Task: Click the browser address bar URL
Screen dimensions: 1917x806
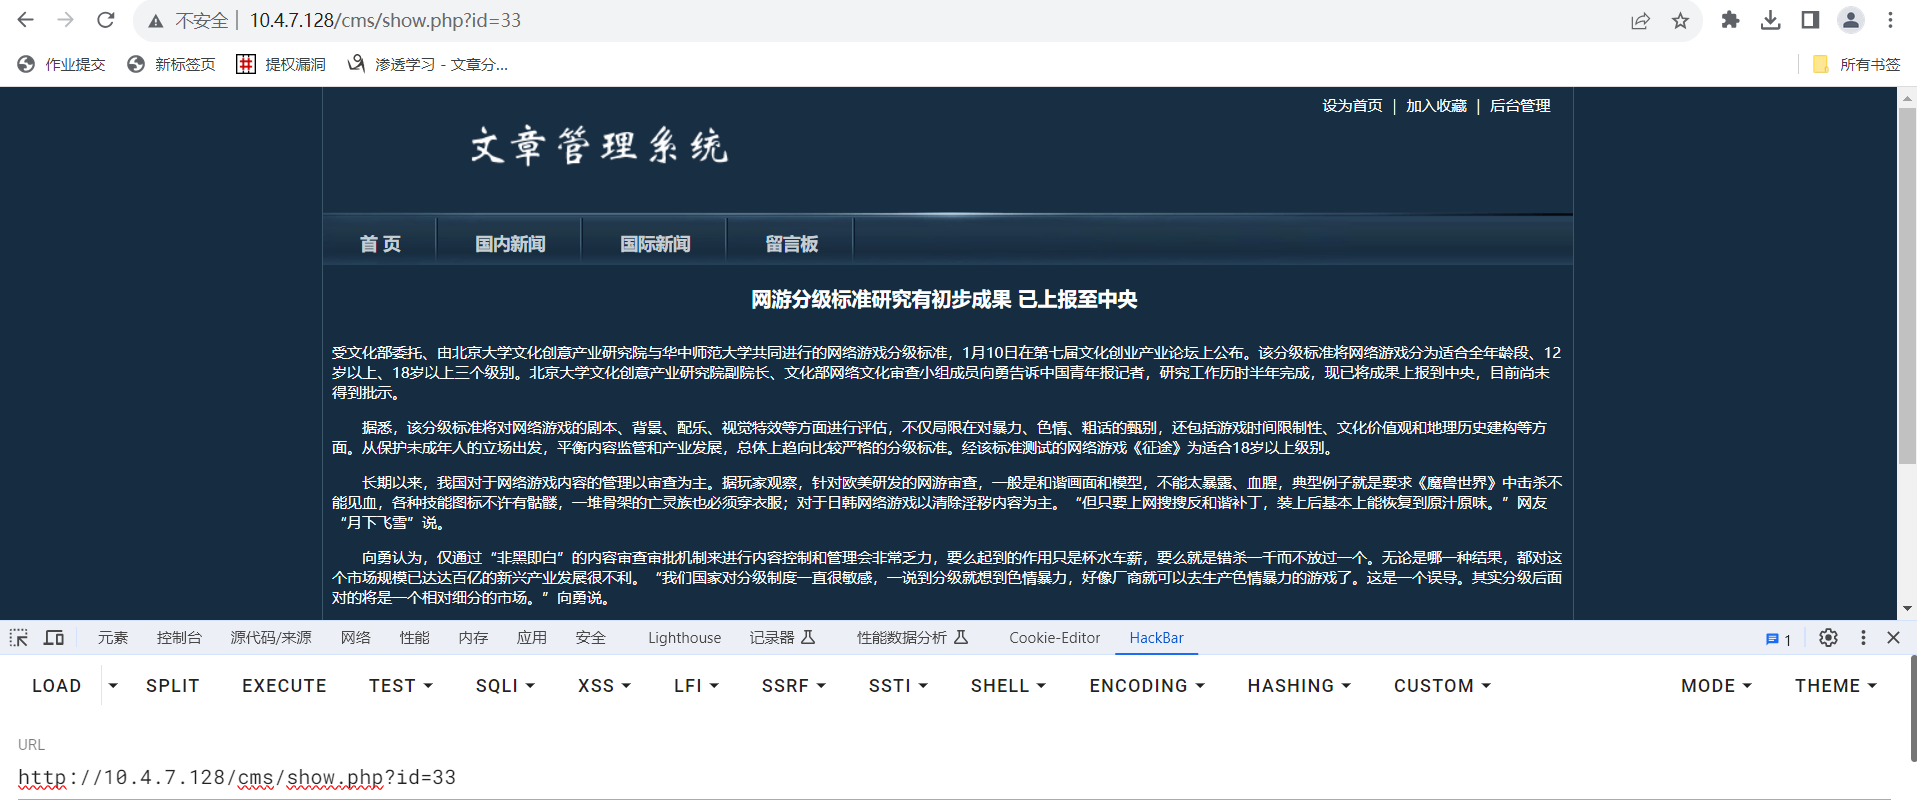Action: pyautogui.click(x=385, y=21)
